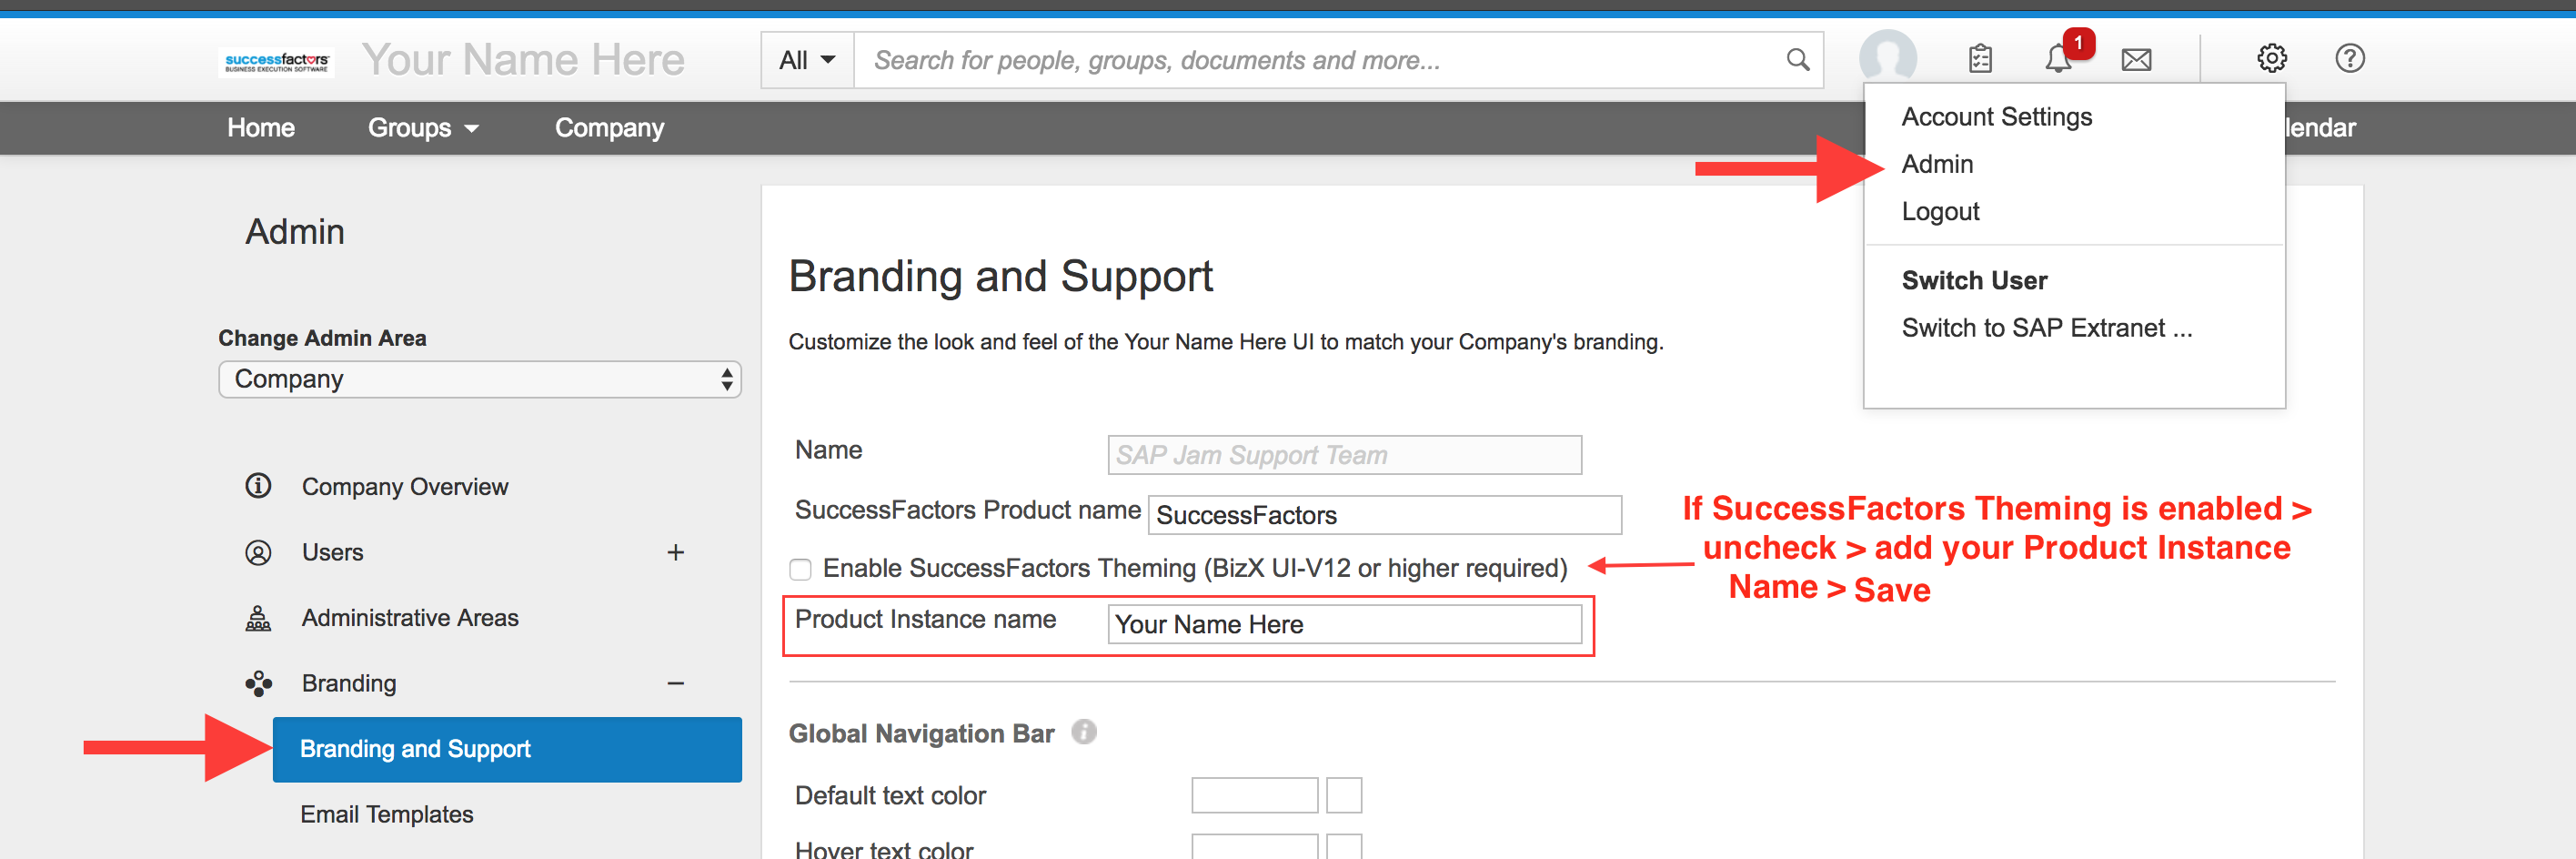Choose Logout from user menu
Viewport: 2576px width, 859px height.
point(1940,211)
